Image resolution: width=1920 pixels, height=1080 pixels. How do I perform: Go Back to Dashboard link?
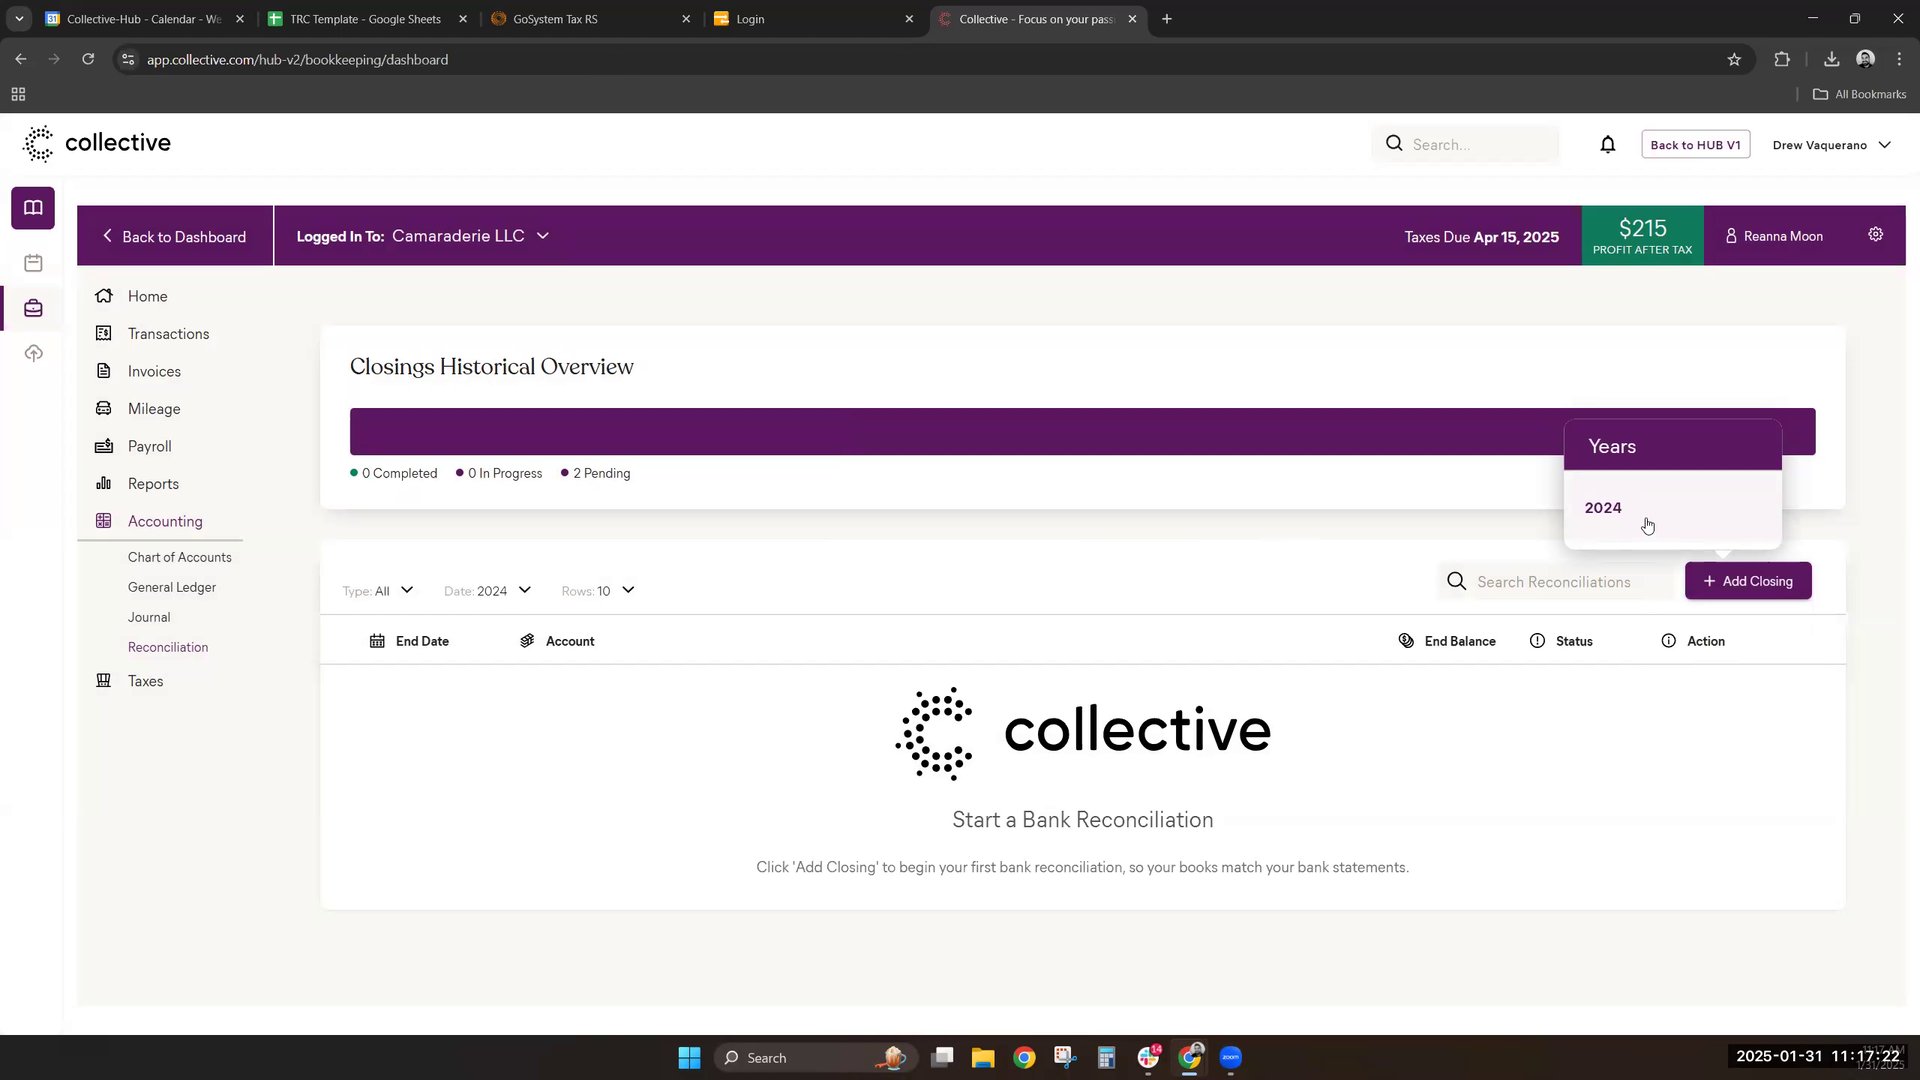coord(175,236)
